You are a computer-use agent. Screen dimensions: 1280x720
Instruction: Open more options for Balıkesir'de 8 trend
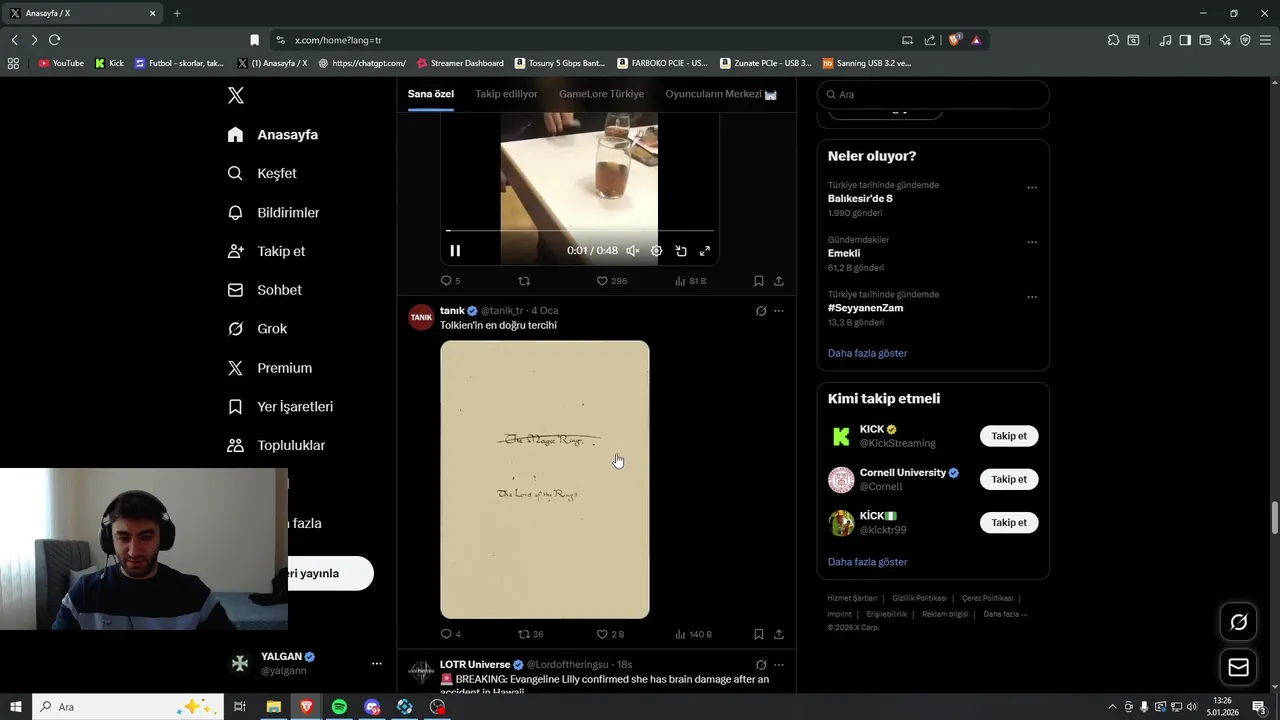[1032, 188]
